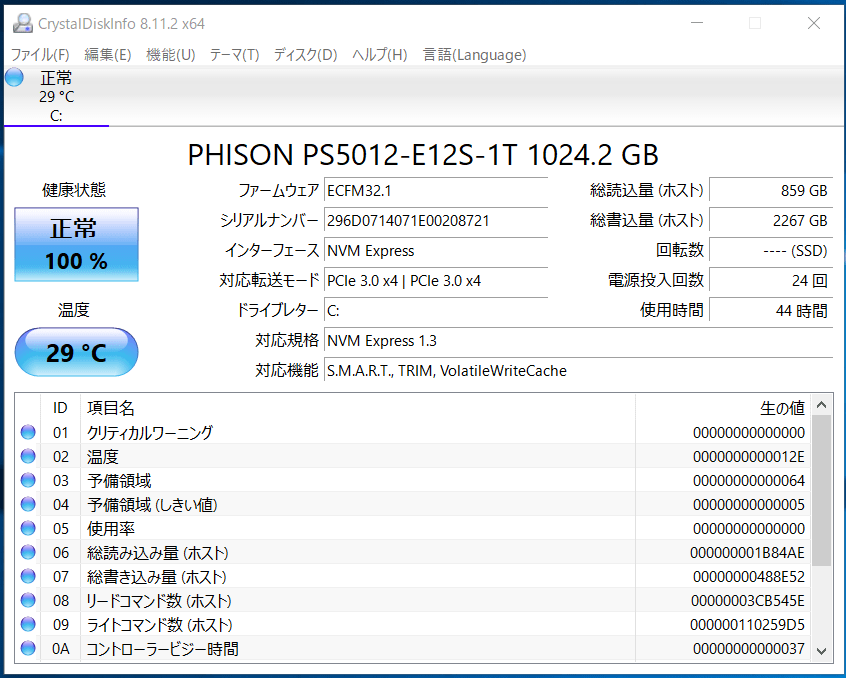
Task: Click the ファームウェア field ECFM32.1
Action: pos(436,190)
